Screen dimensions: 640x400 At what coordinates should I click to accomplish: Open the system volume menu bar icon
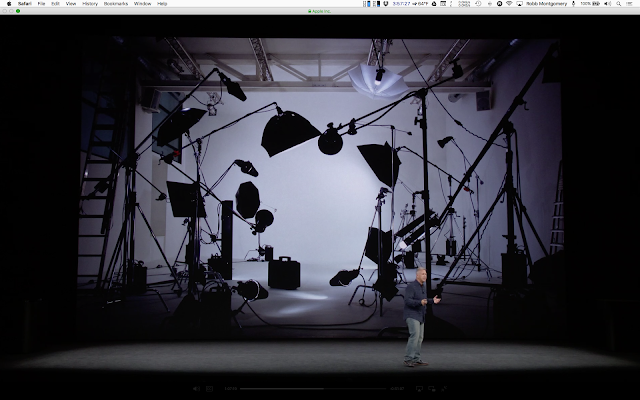608,4
